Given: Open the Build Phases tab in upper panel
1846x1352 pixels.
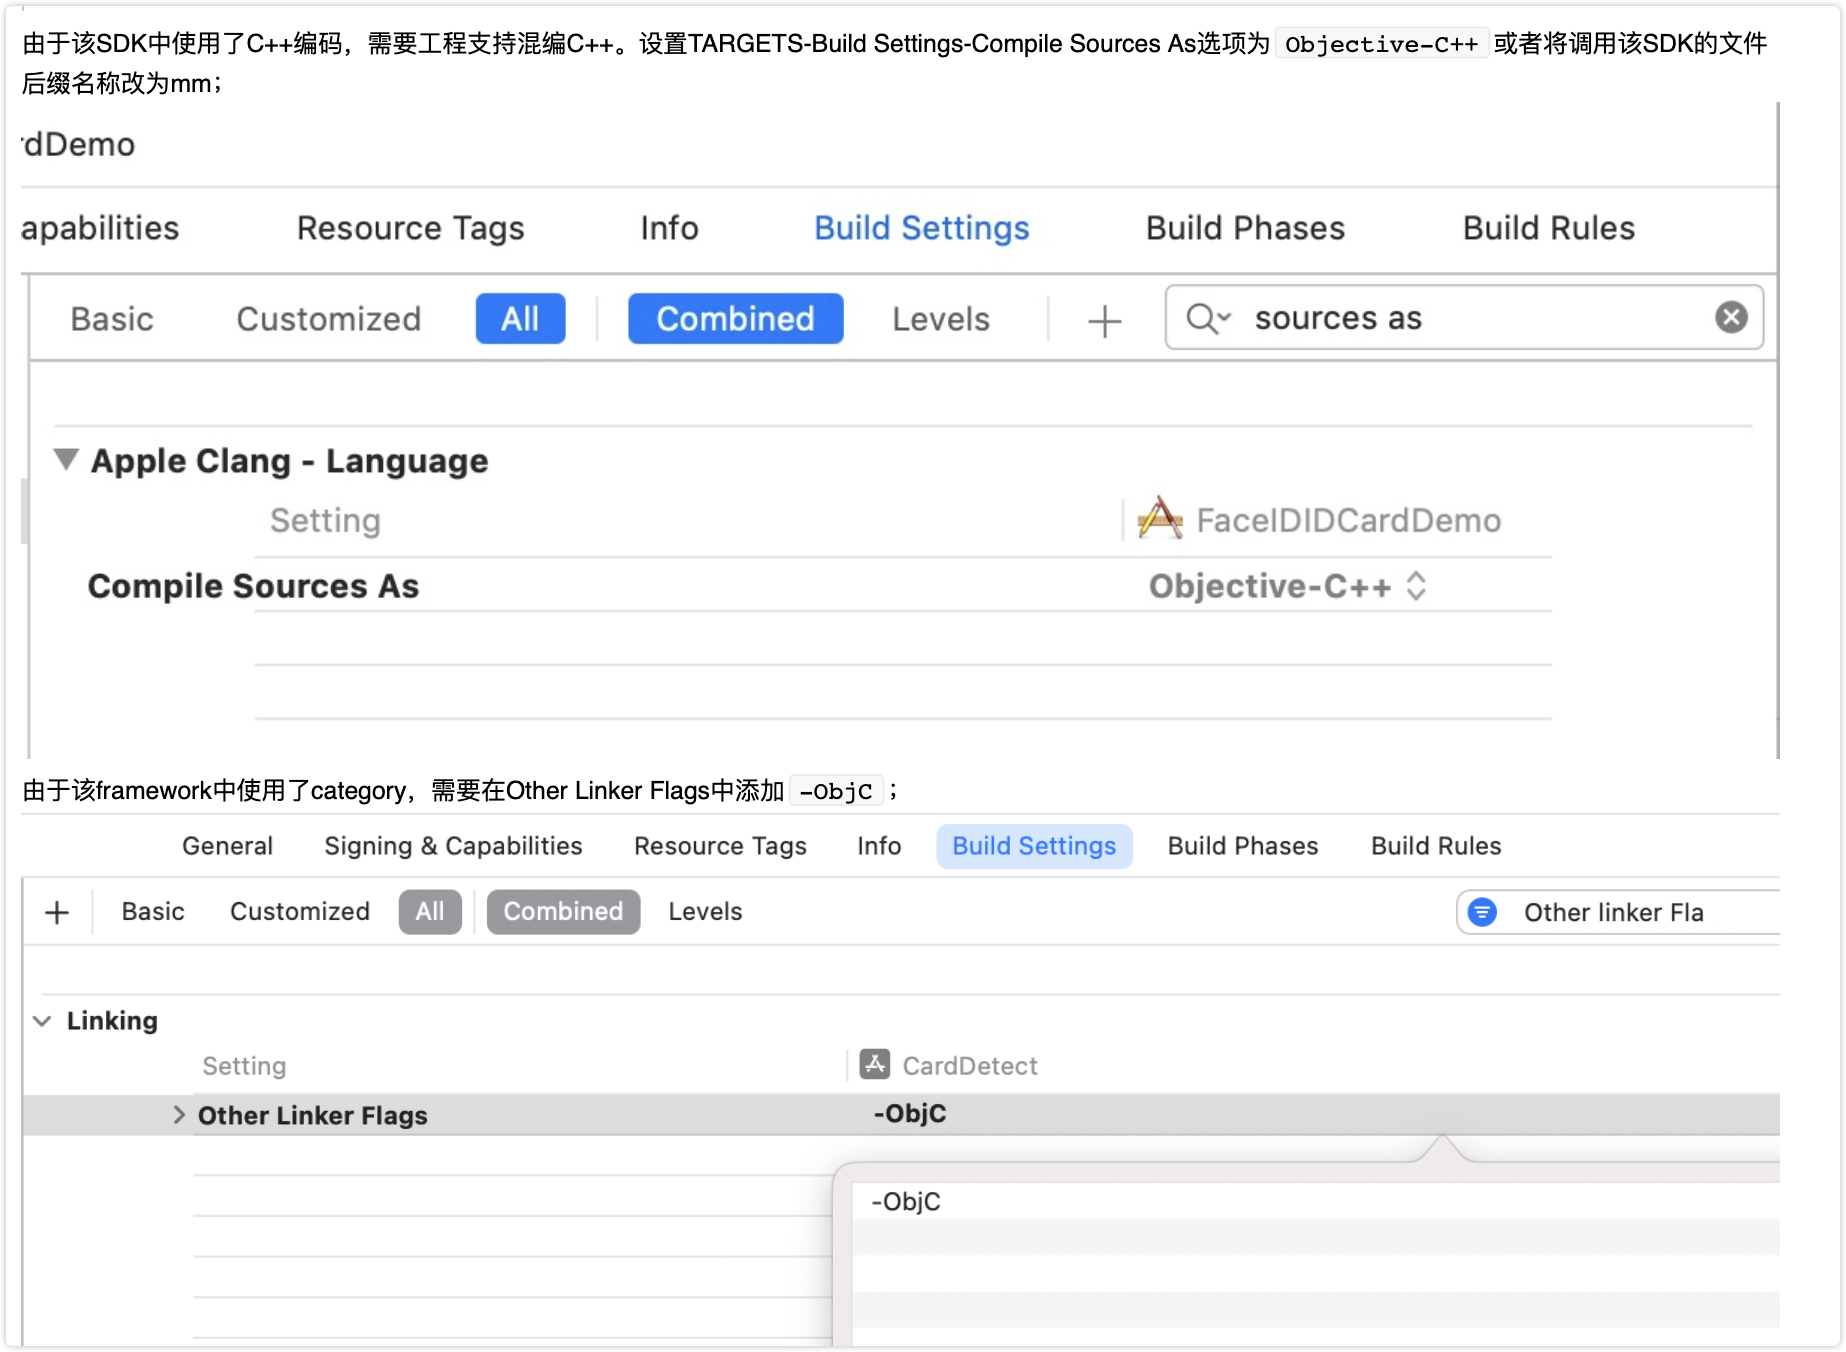Looking at the screenshot, I should click(1245, 228).
